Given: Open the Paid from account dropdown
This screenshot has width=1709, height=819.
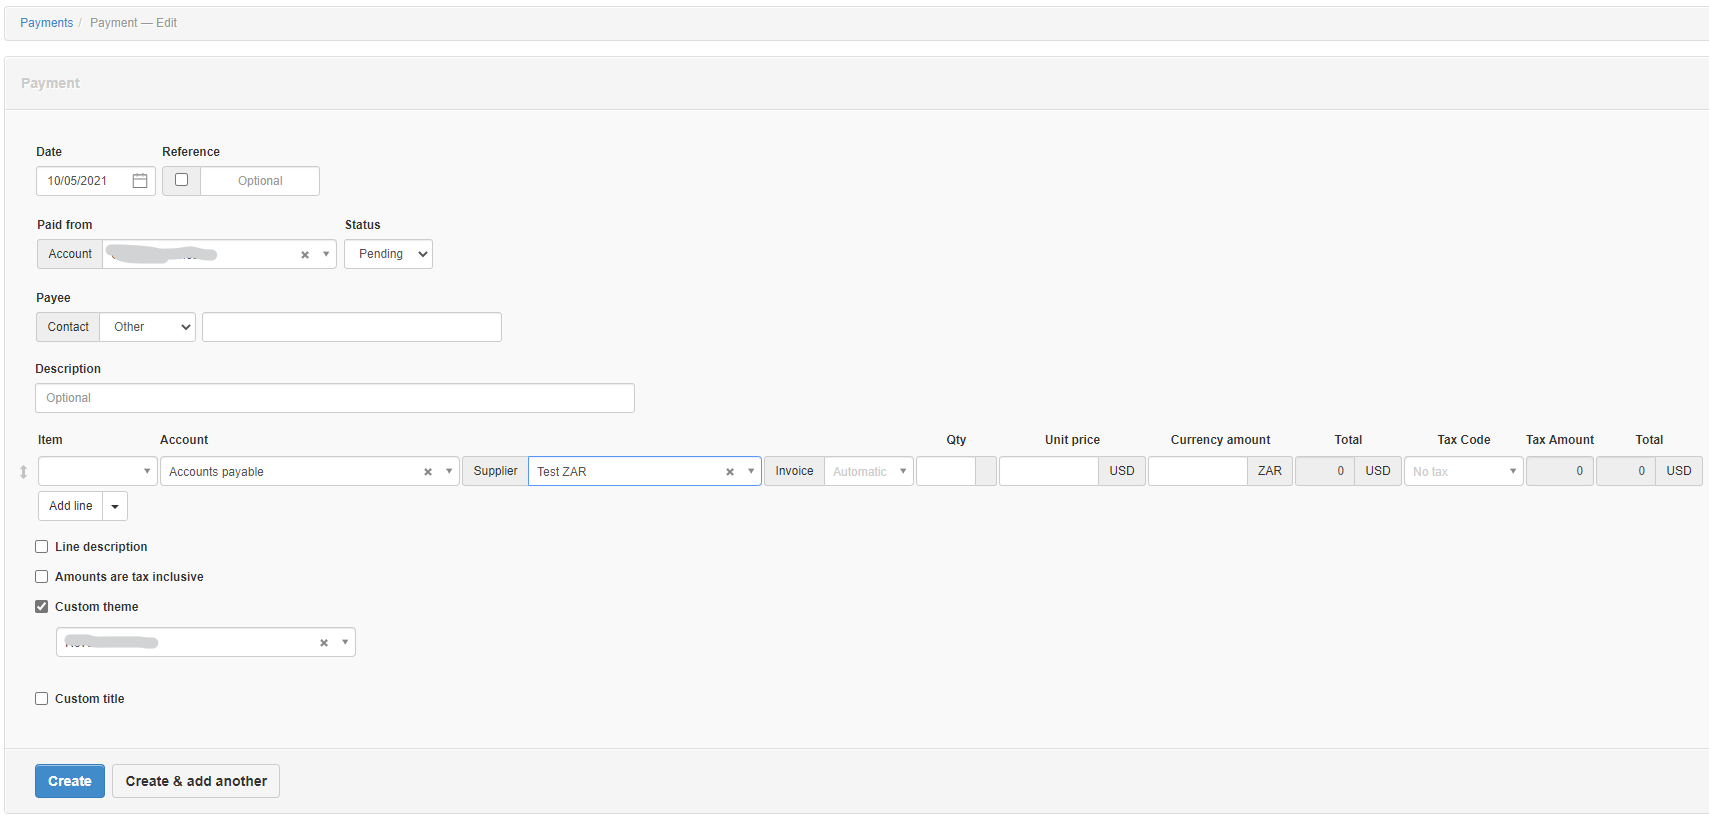Looking at the screenshot, I should [326, 254].
